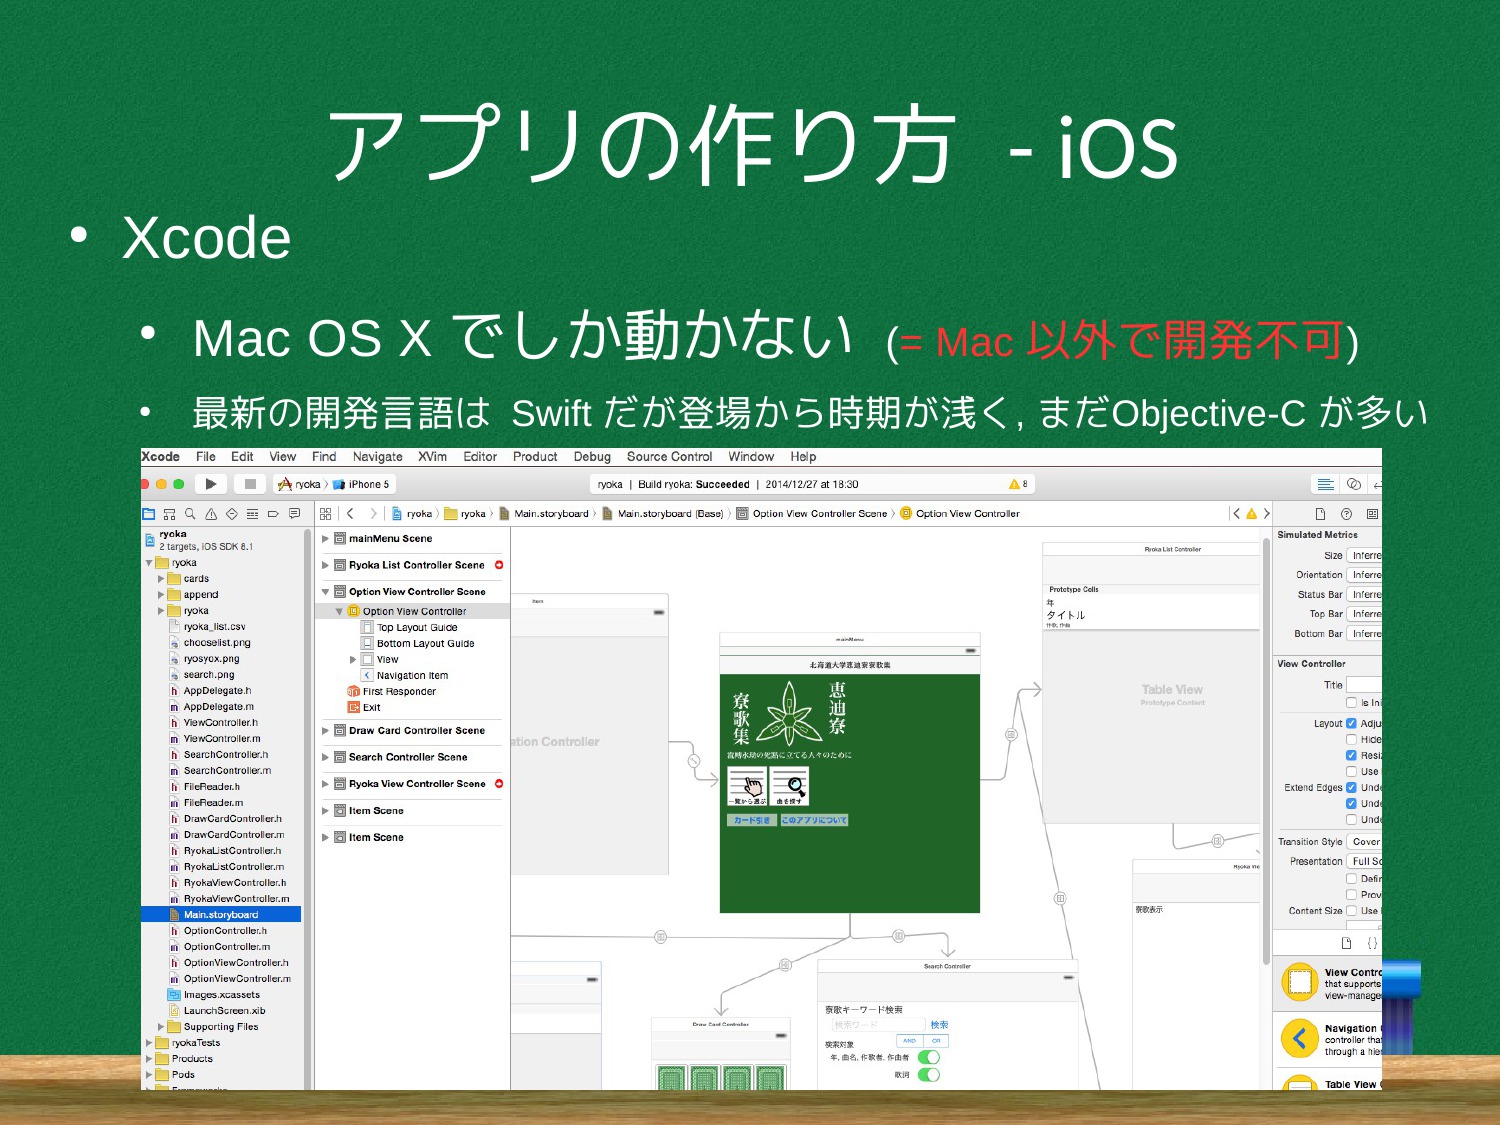The image size is (1500, 1125).
Task: Open the Source Control menu
Action: coord(669,457)
